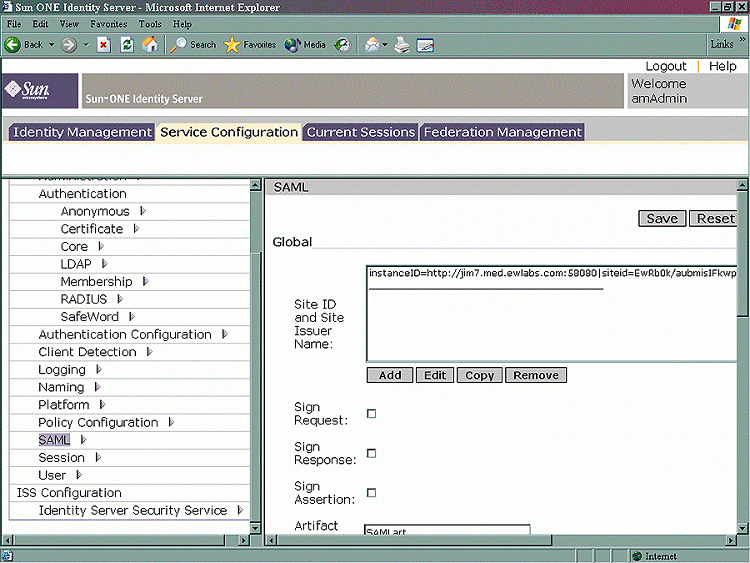
Task: Click the Copy button
Action: click(x=479, y=375)
